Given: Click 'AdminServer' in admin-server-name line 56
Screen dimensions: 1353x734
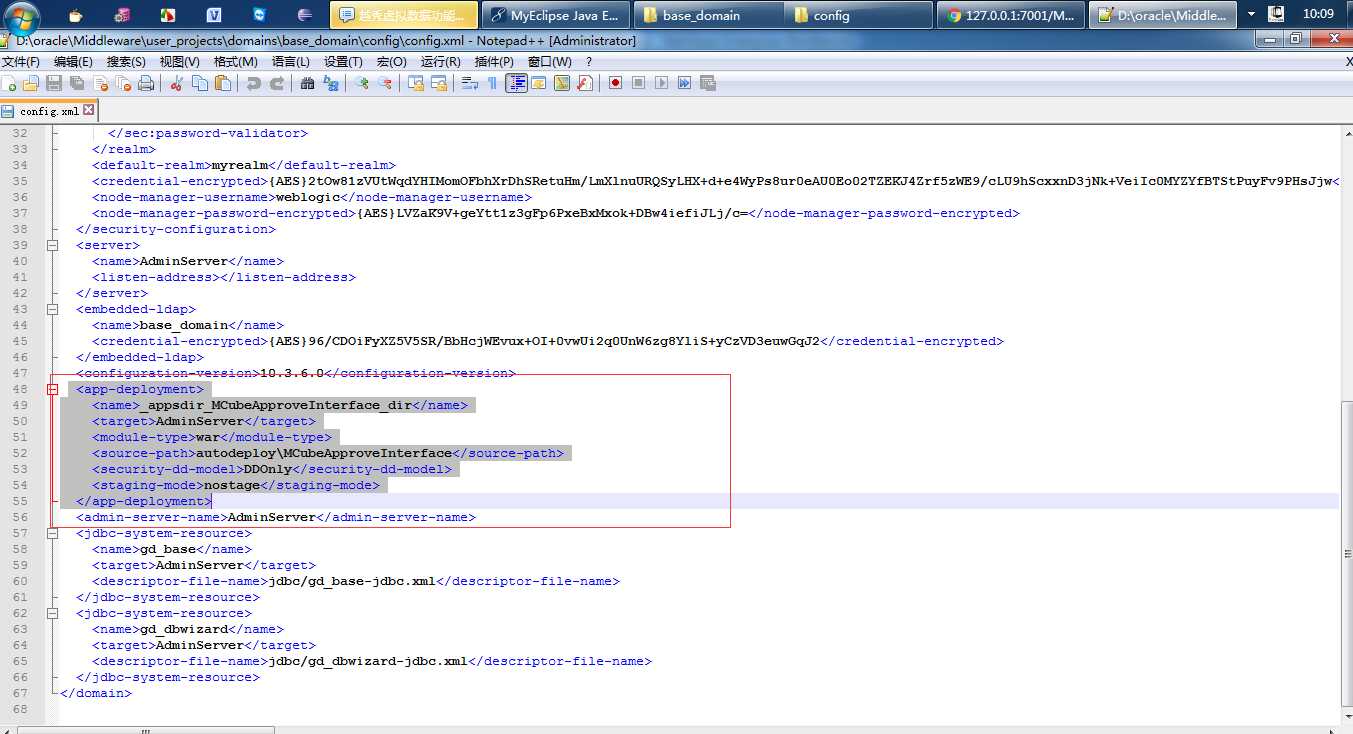Looking at the screenshot, I should coord(272,517).
